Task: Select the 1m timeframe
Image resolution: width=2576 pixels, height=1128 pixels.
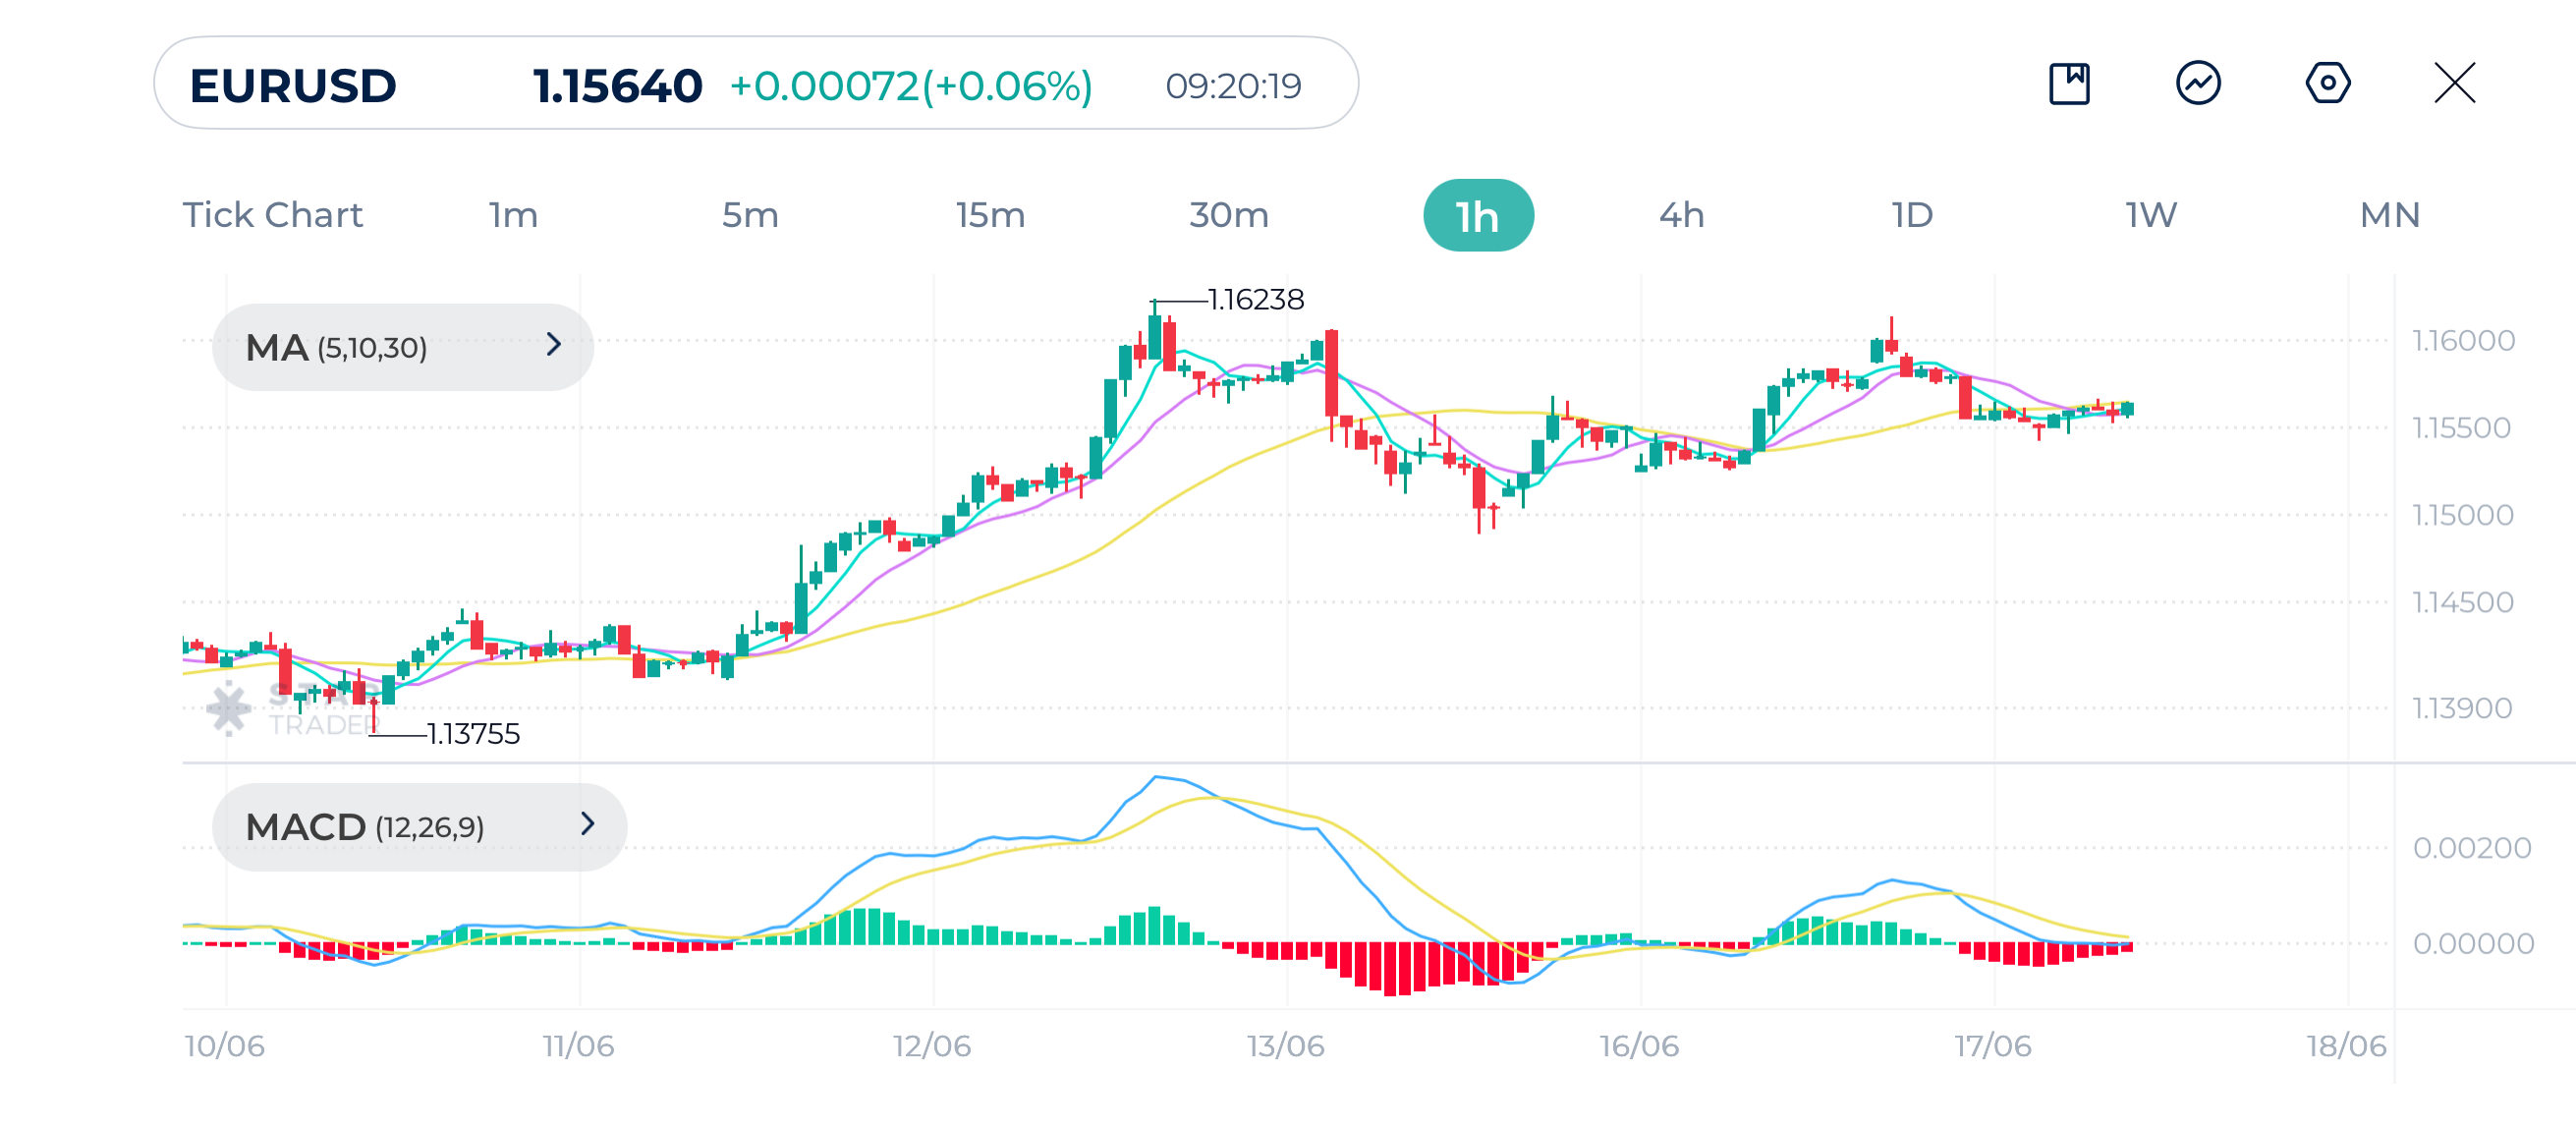Action: (513, 215)
